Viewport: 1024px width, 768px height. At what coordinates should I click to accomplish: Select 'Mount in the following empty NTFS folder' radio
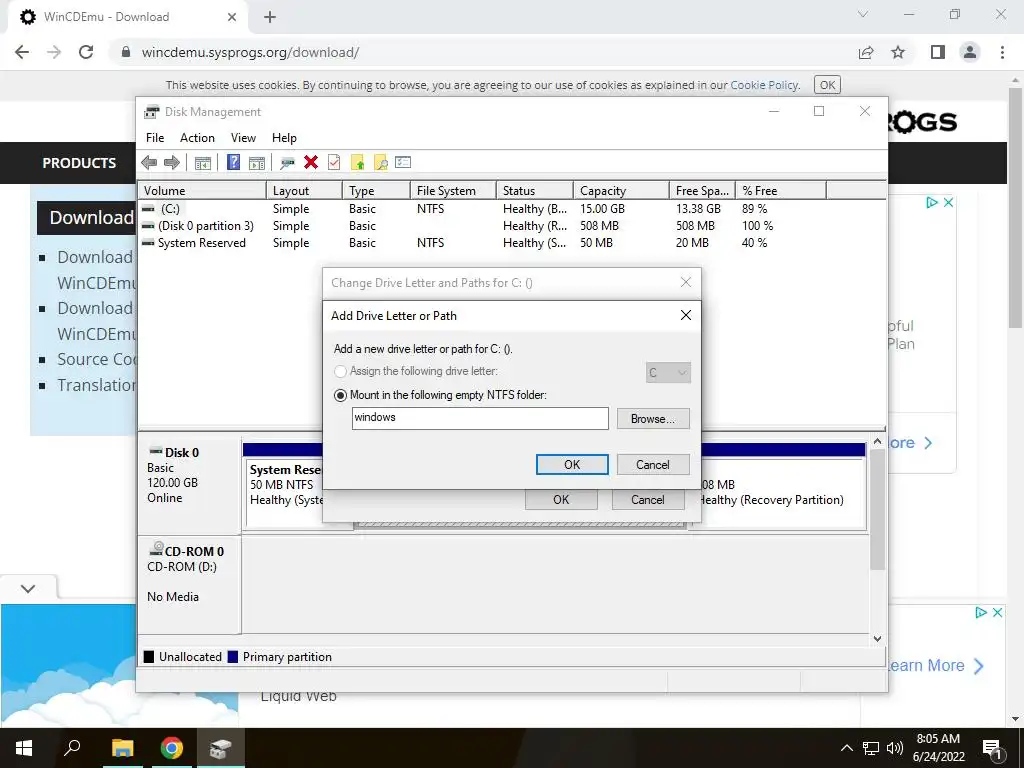[340, 395]
